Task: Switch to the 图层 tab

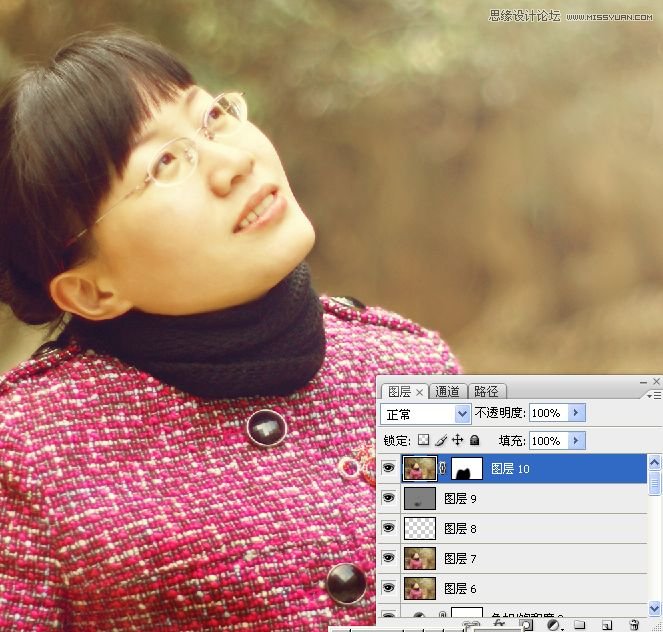Action: 399,391
